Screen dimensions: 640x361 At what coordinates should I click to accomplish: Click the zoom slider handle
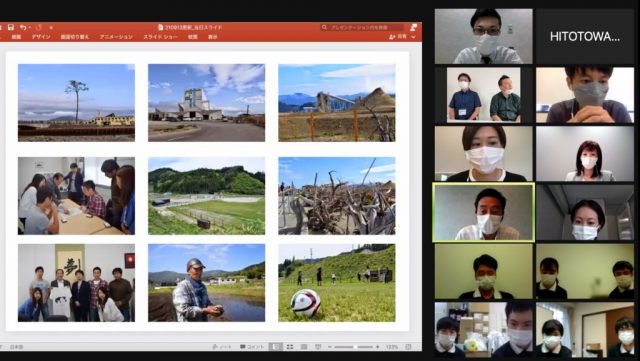tap(356, 347)
